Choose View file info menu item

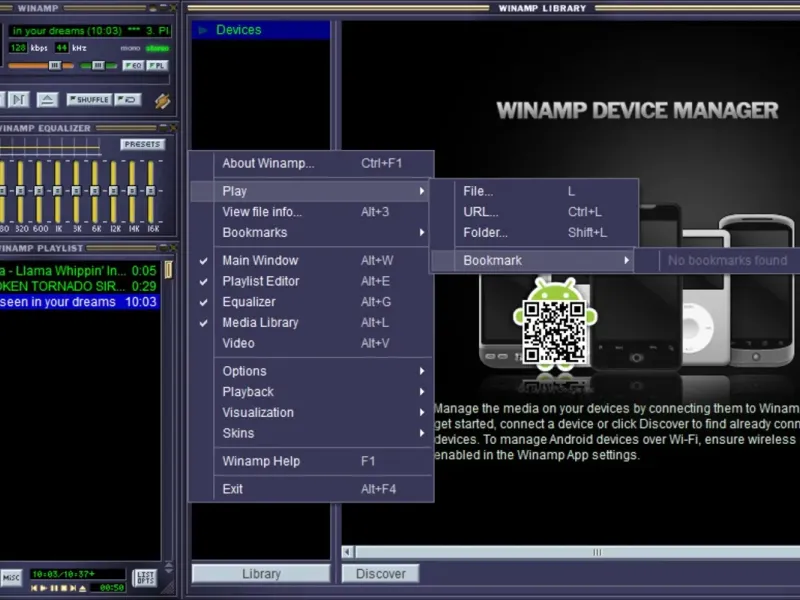tap(312, 212)
